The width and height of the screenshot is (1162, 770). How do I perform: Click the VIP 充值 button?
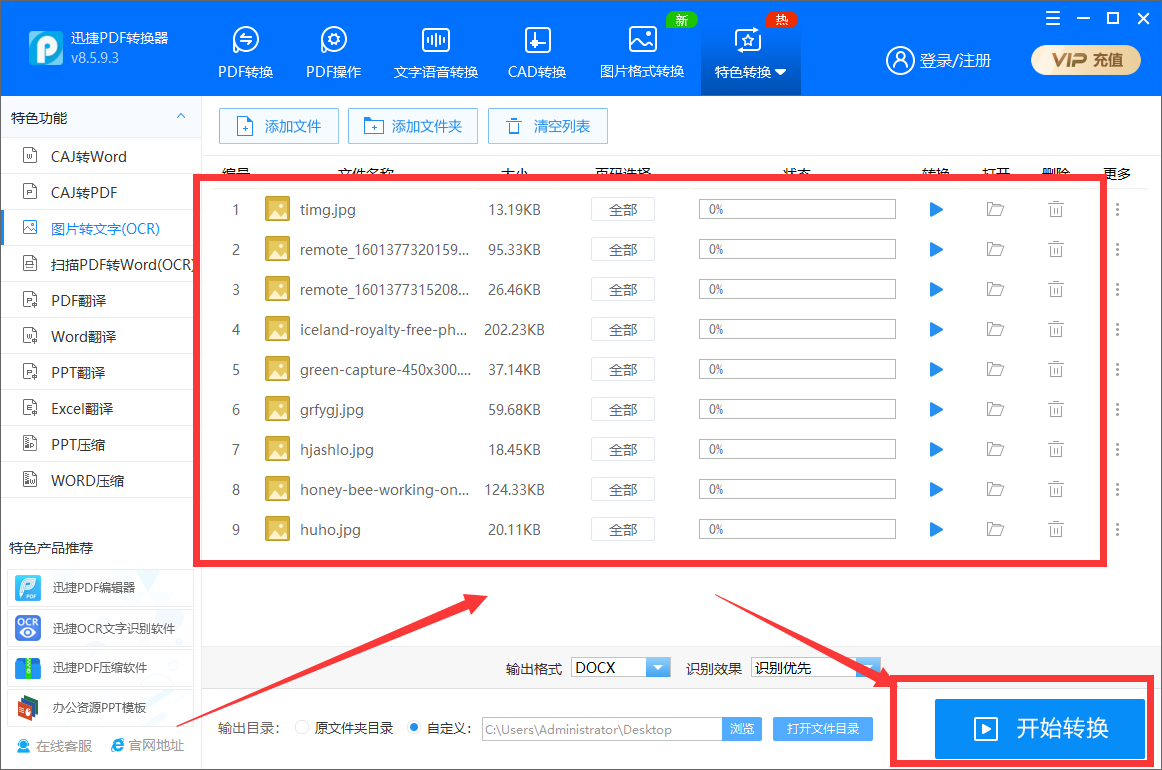coord(1086,60)
